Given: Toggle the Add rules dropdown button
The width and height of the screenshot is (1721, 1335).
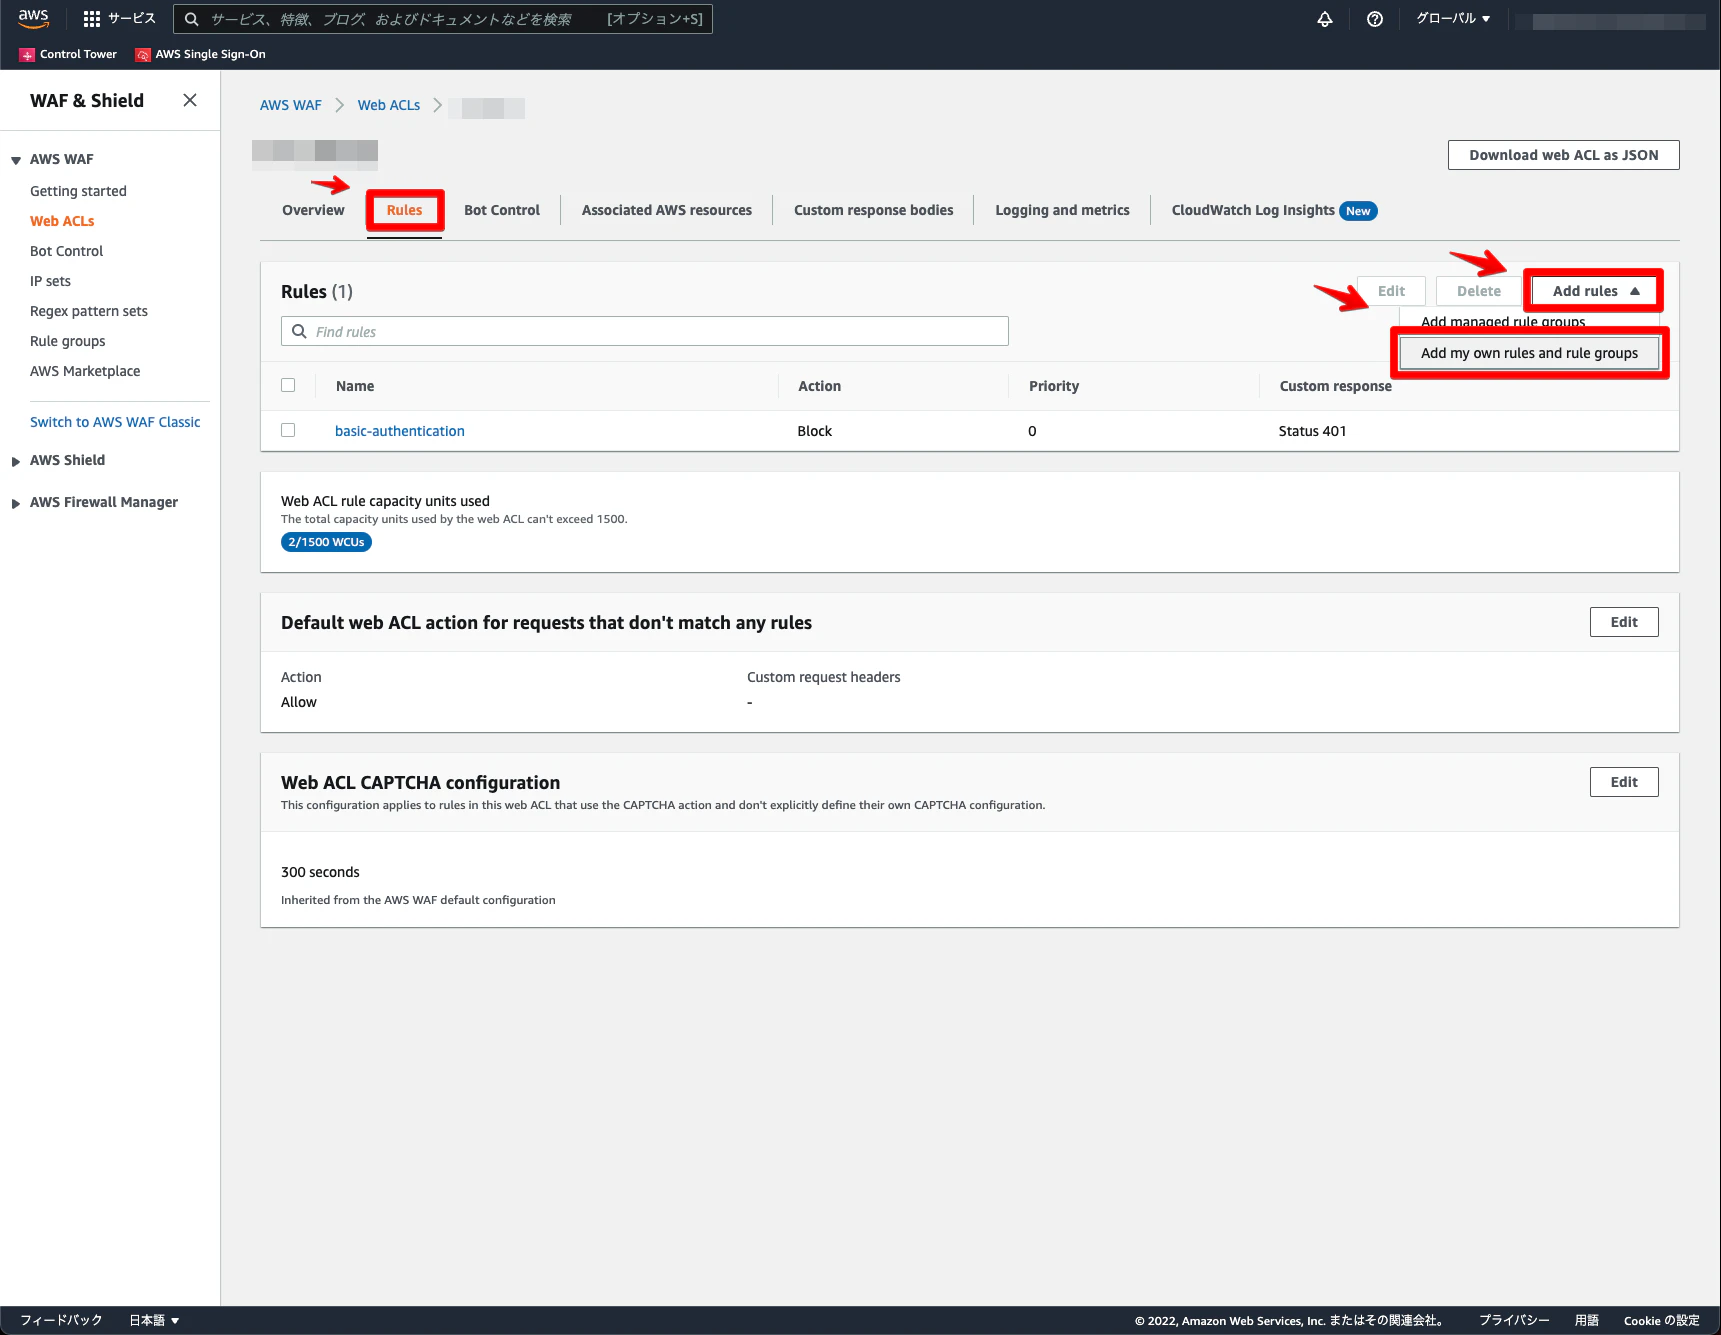Looking at the screenshot, I should point(1596,291).
